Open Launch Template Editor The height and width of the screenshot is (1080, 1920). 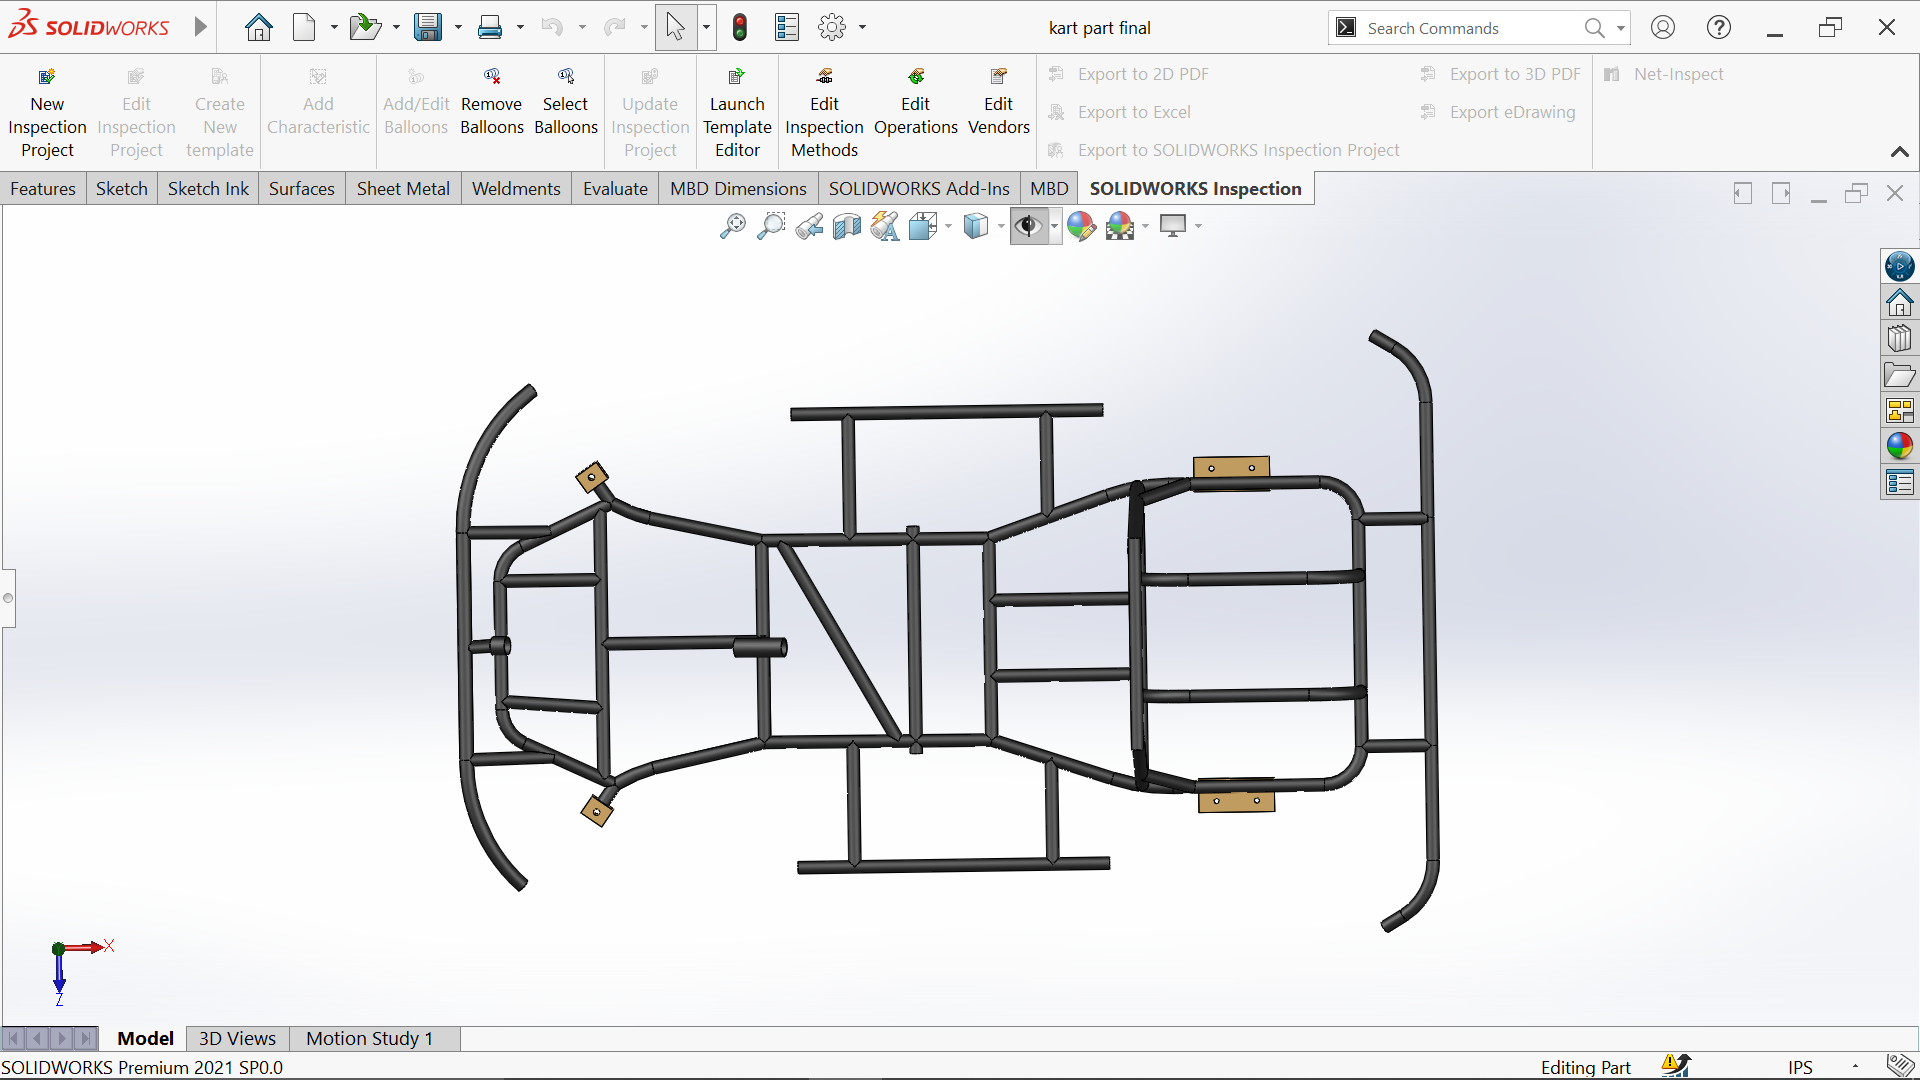pyautogui.click(x=737, y=112)
